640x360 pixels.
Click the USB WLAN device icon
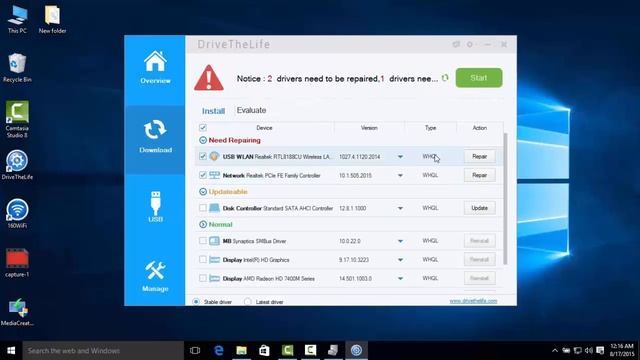214,156
